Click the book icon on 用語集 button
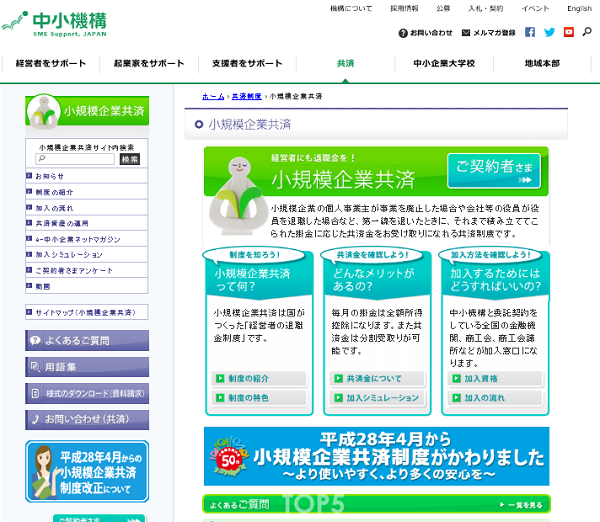Screen dimensions: 600x522 tap(35, 367)
